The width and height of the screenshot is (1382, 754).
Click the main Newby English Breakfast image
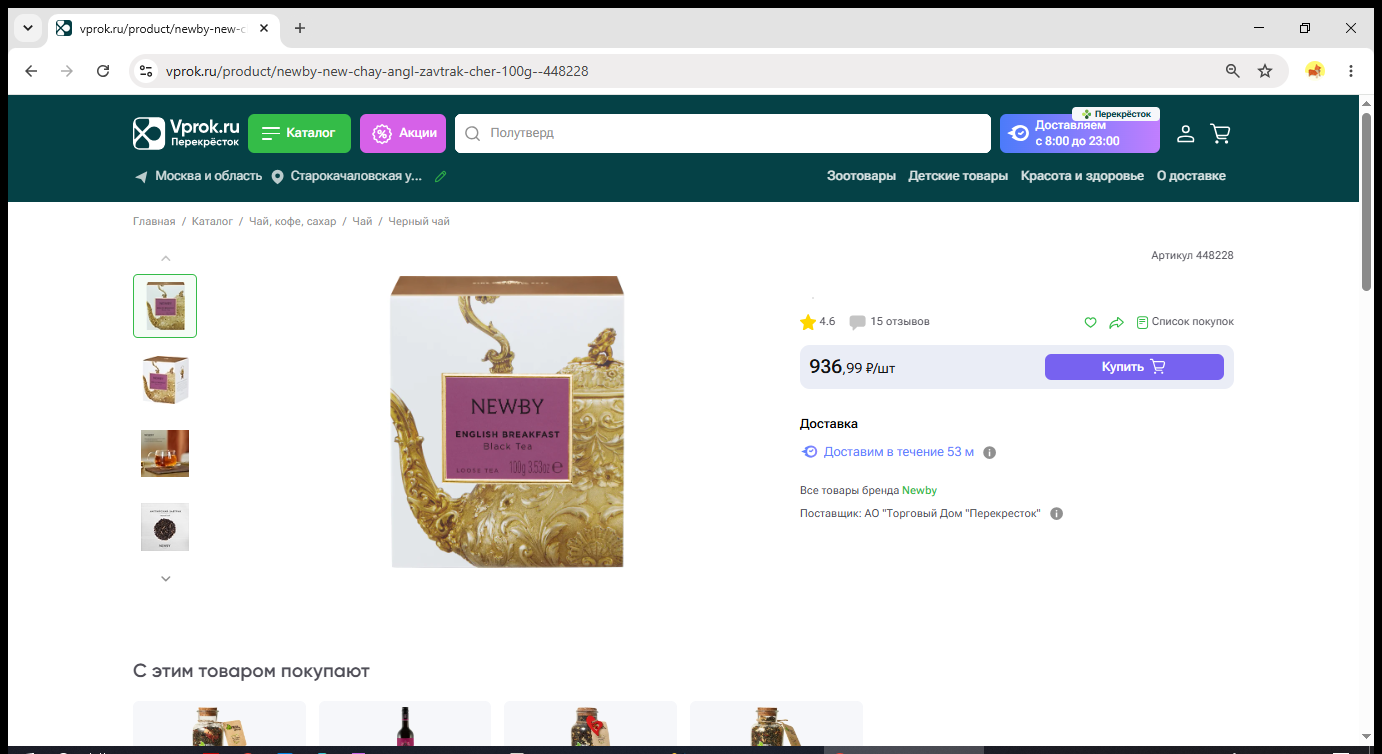point(507,422)
